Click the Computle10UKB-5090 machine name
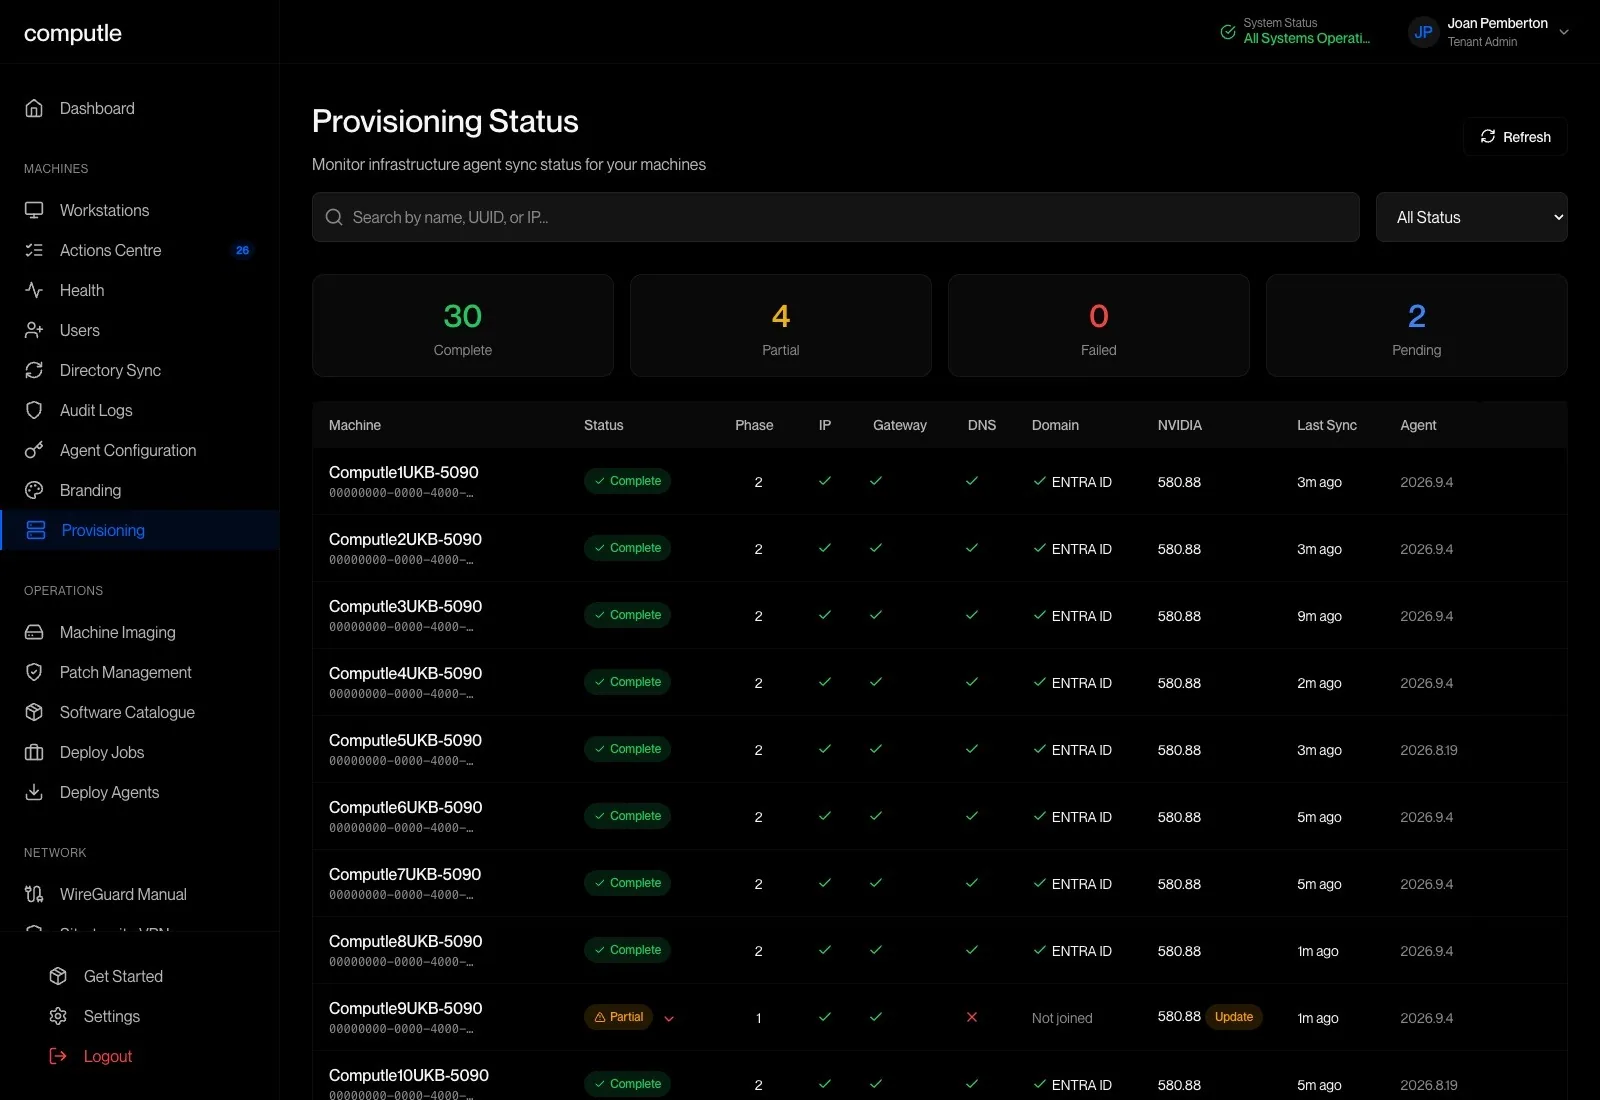The height and width of the screenshot is (1100, 1600). tap(409, 1075)
